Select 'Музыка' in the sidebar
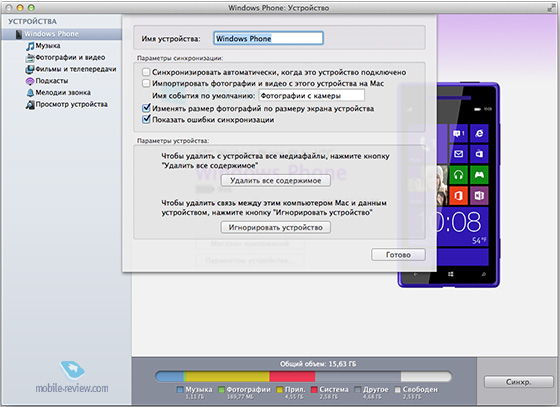560x407 pixels. [x=48, y=46]
